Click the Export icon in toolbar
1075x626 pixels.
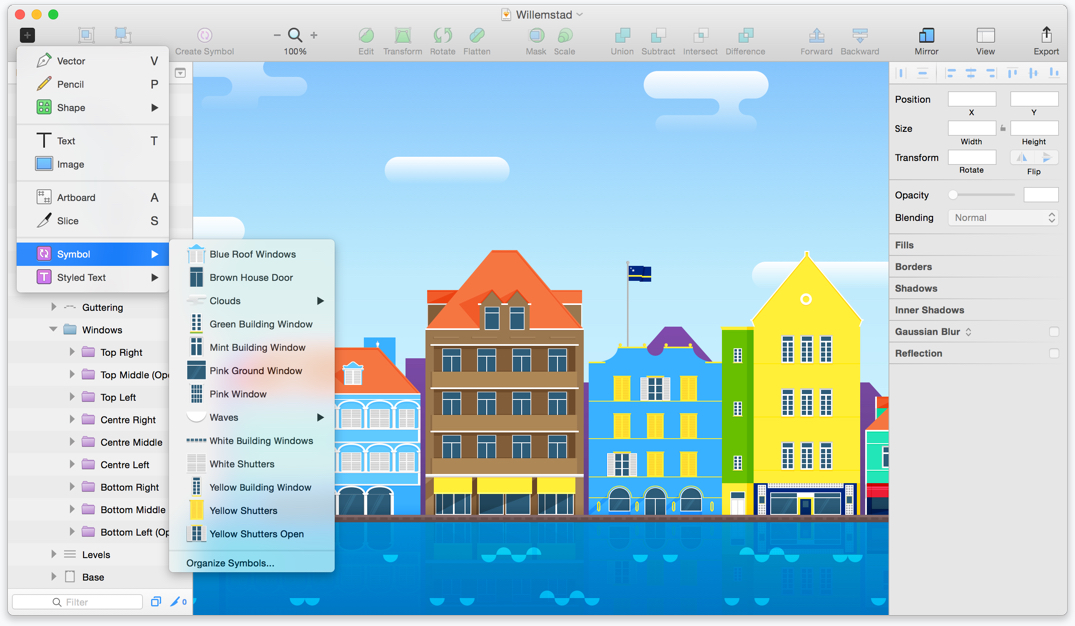point(1046,36)
